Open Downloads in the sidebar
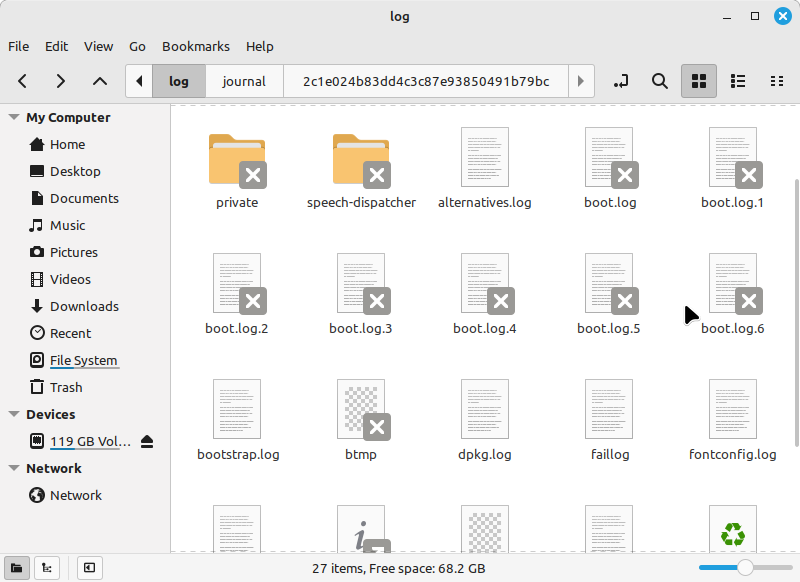 pos(85,307)
